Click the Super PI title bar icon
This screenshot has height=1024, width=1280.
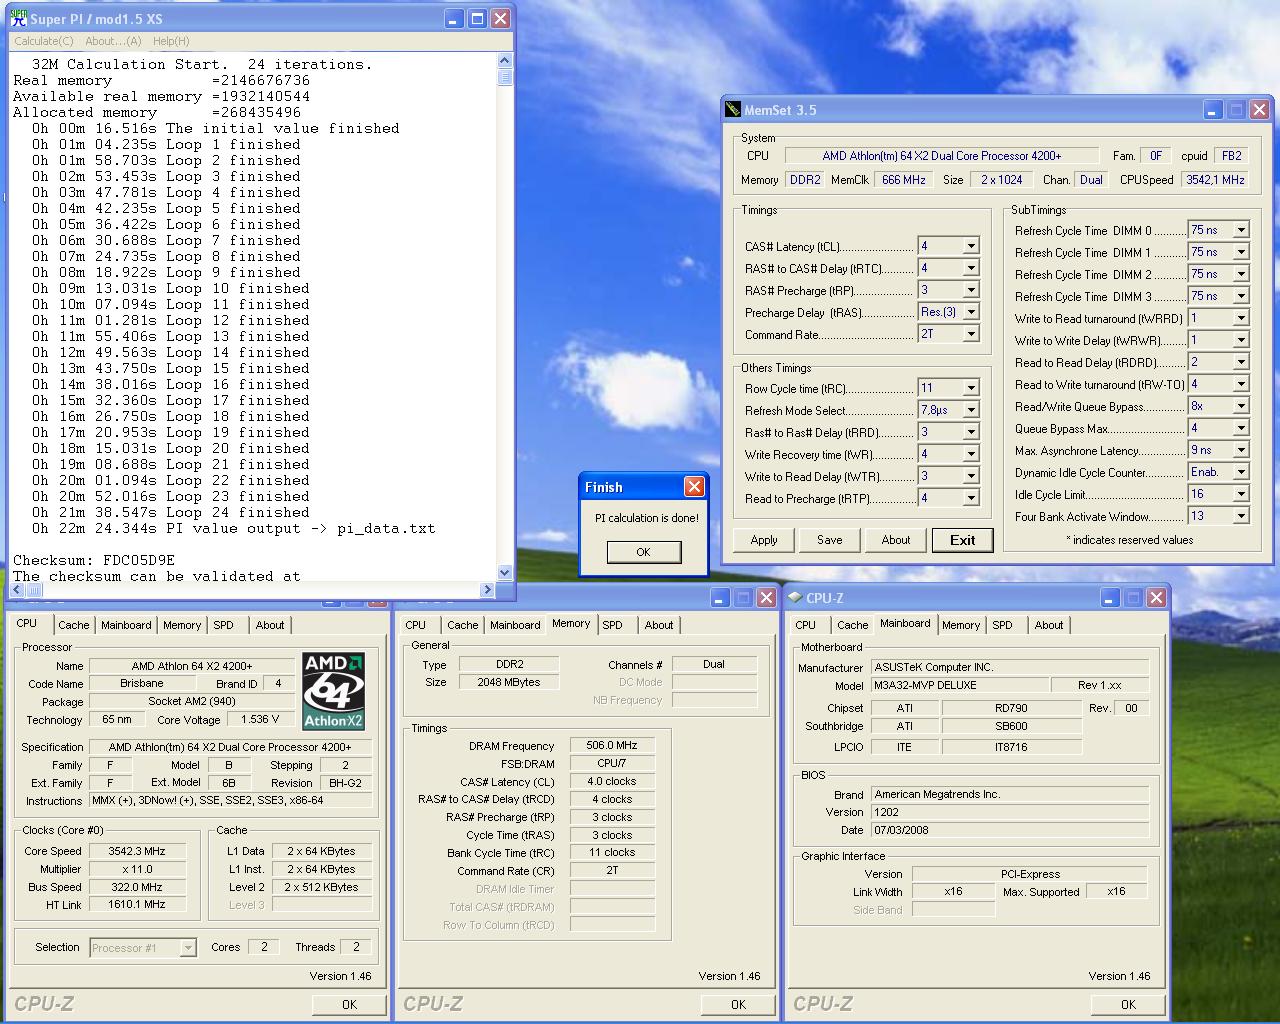tap(18, 18)
